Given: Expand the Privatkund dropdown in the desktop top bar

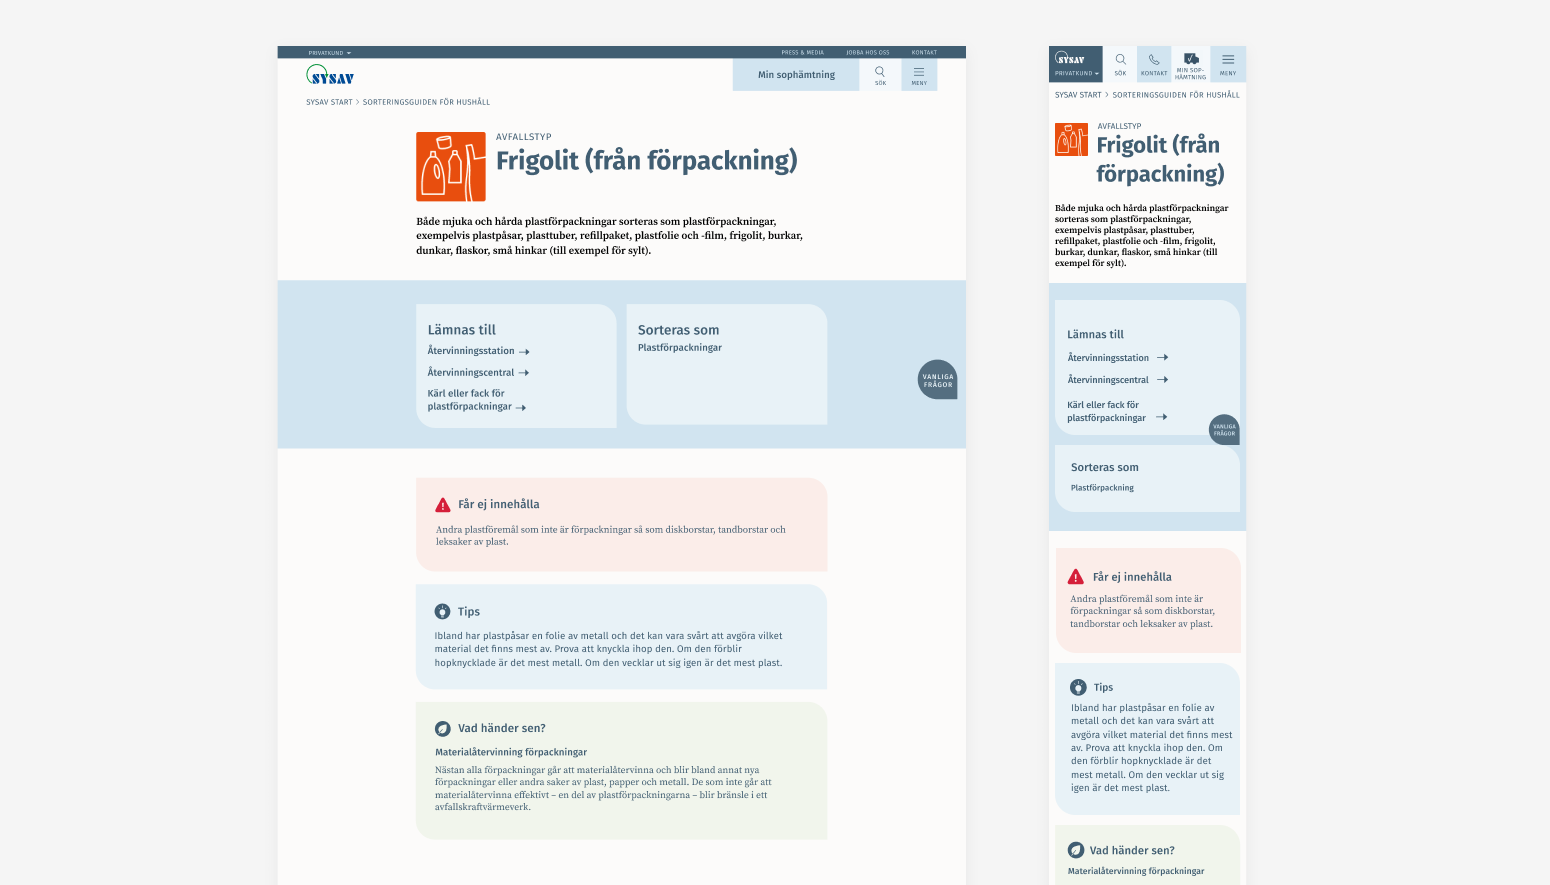Looking at the screenshot, I should (x=329, y=53).
